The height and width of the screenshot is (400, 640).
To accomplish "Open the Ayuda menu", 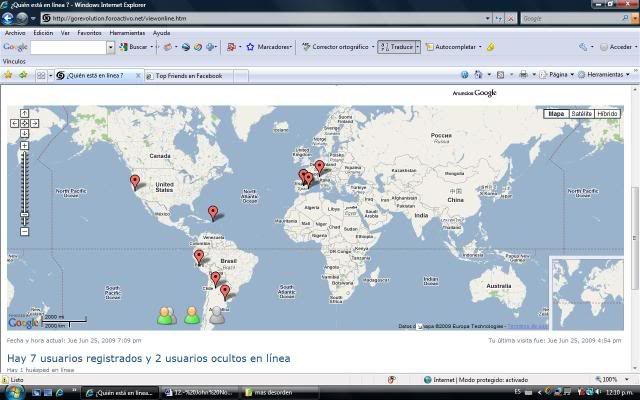I will [162, 33].
